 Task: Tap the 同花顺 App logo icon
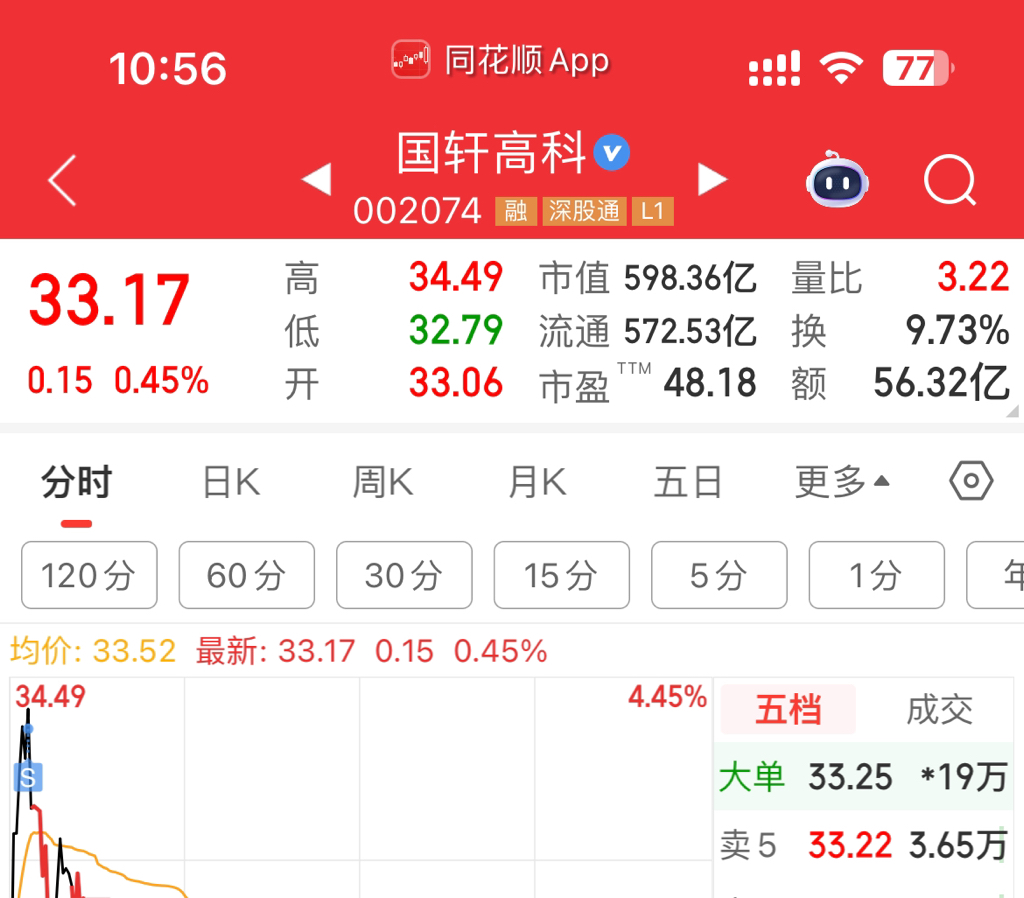pyautogui.click(x=411, y=59)
